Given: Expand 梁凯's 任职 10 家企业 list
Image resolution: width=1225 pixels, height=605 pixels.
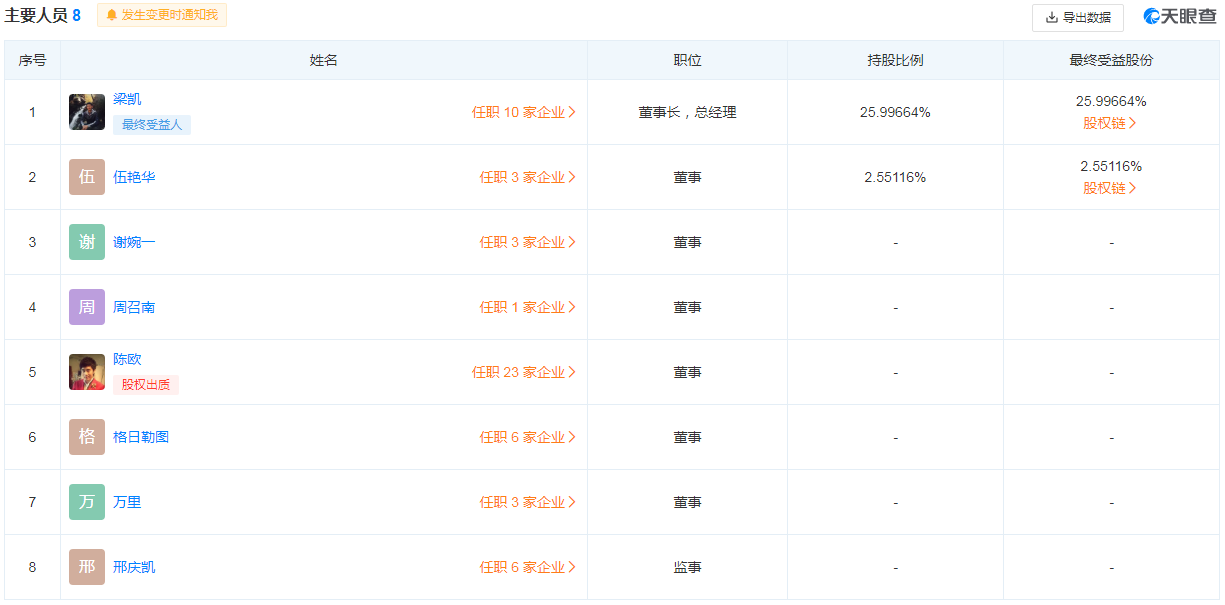Looking at the screenshot, I should (524, 112).
